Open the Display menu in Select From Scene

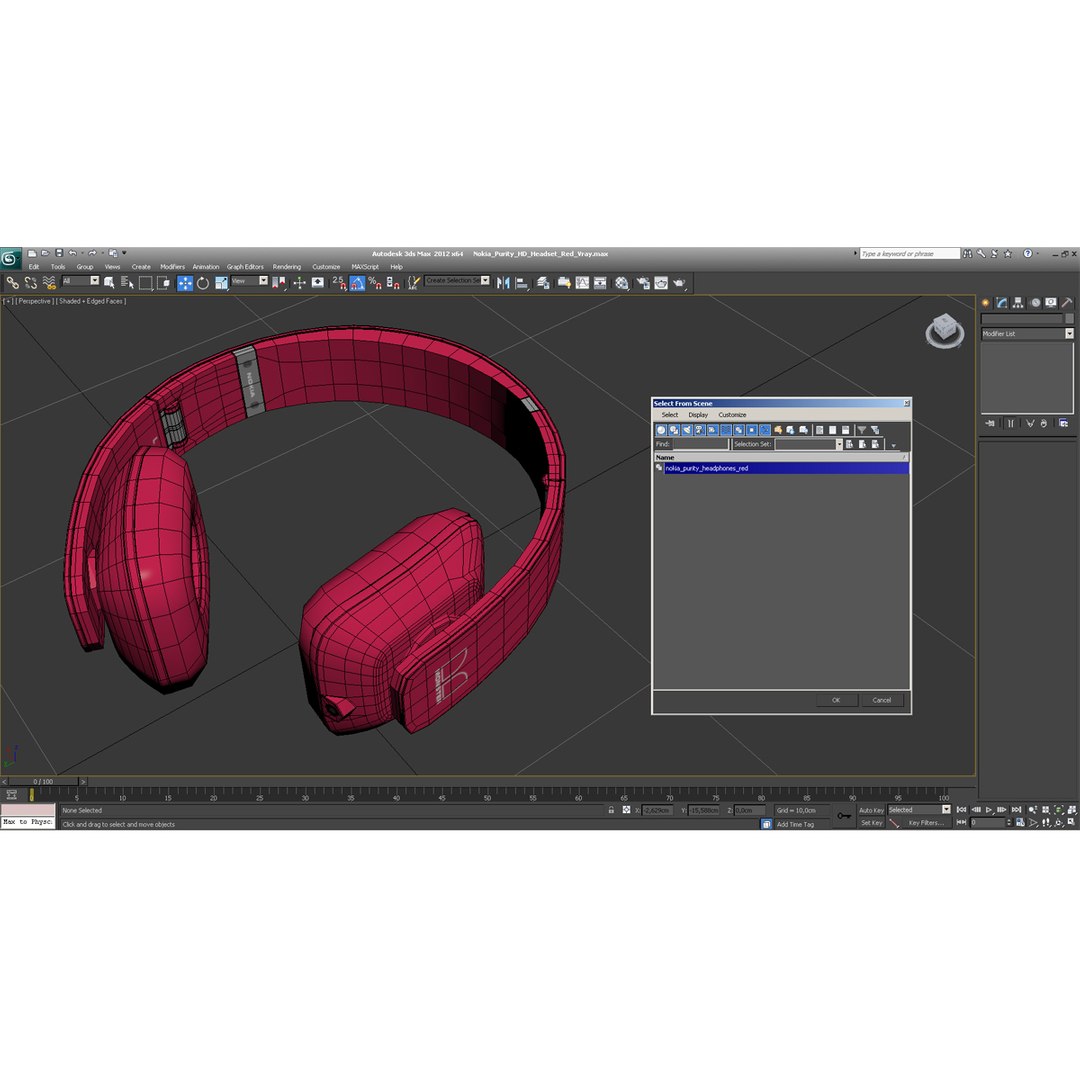pos(698,415)
